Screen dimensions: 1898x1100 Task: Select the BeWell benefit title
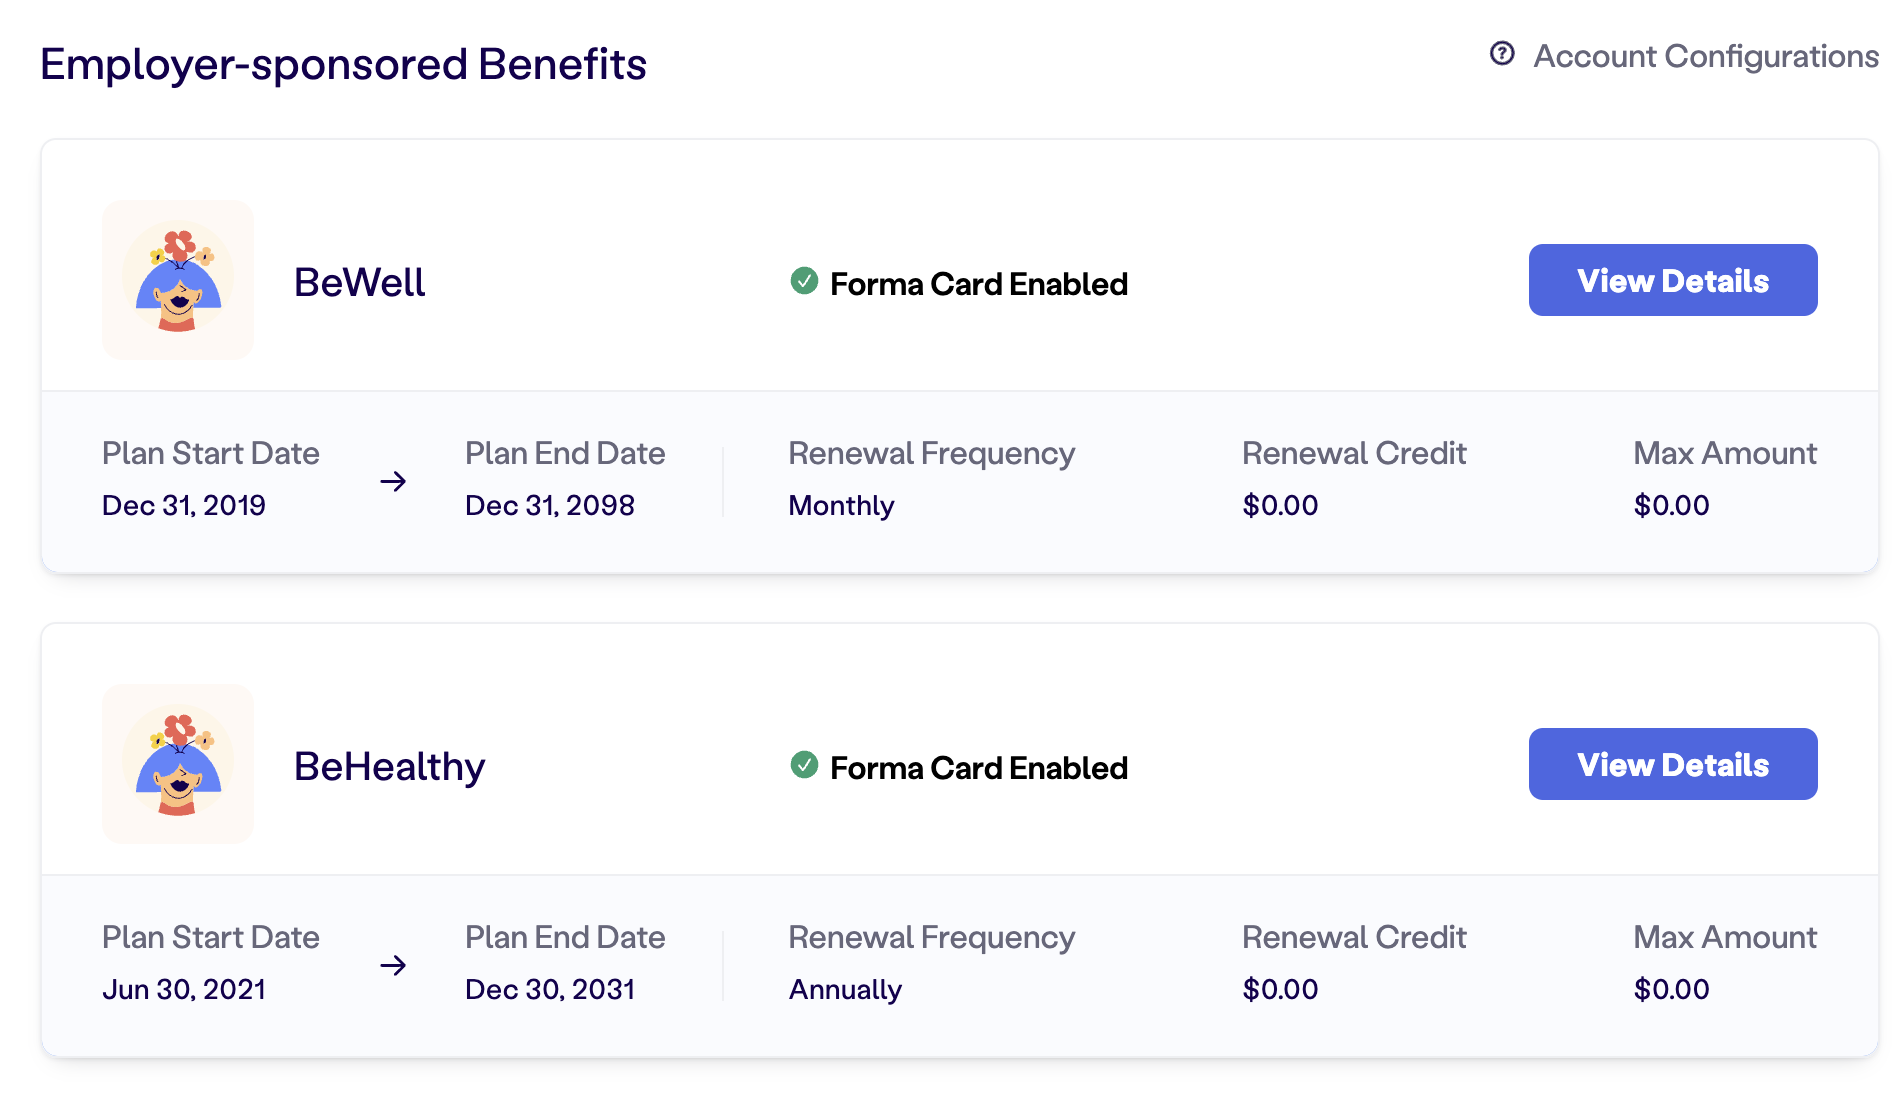point(360,282)
